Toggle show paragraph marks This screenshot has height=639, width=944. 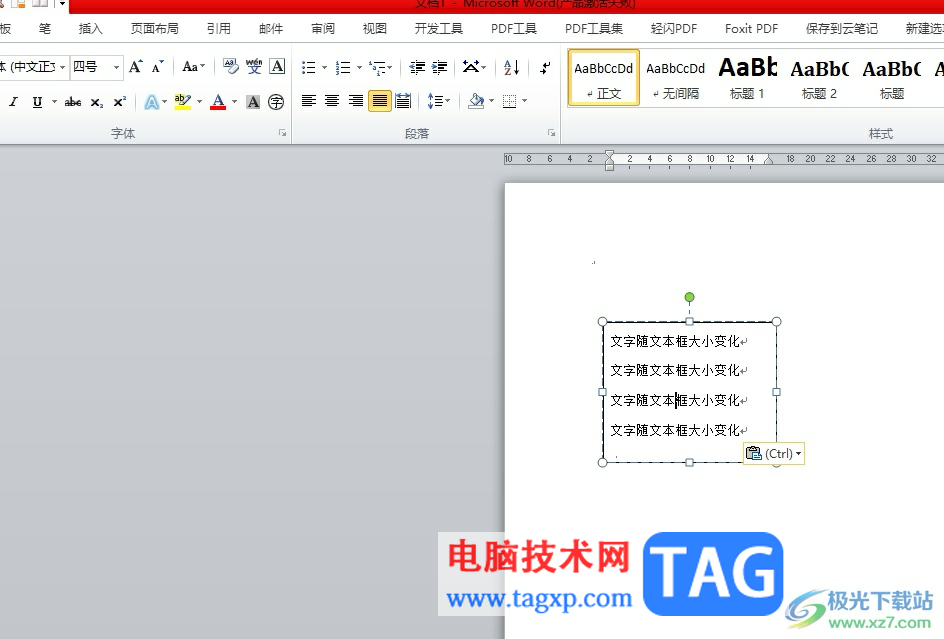(545, 67)
